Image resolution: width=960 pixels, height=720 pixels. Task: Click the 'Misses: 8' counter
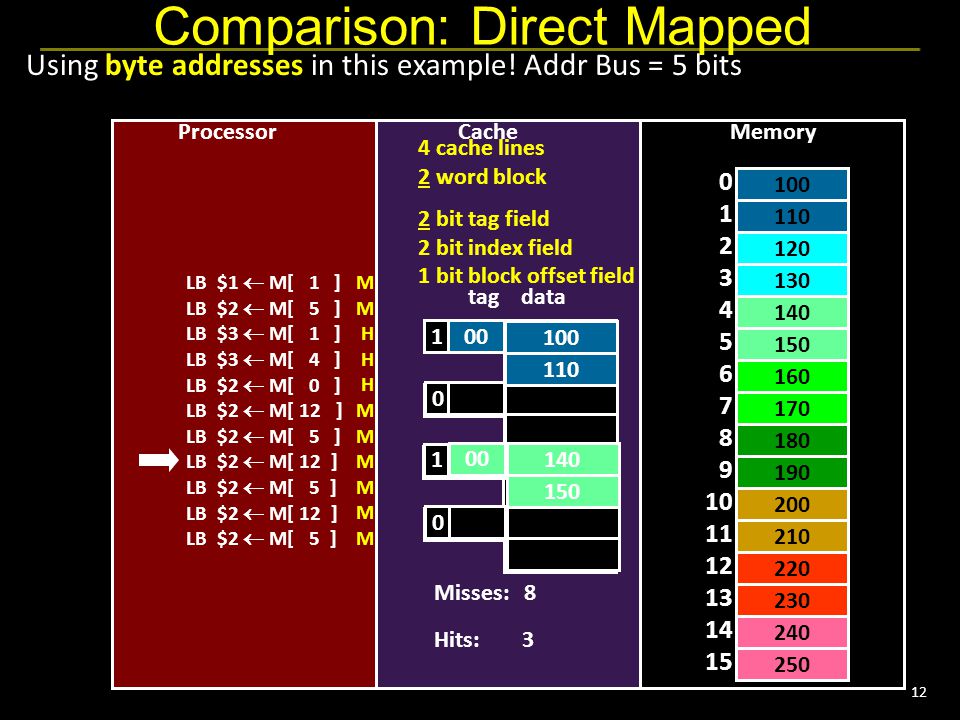click(x=485, y=593)
